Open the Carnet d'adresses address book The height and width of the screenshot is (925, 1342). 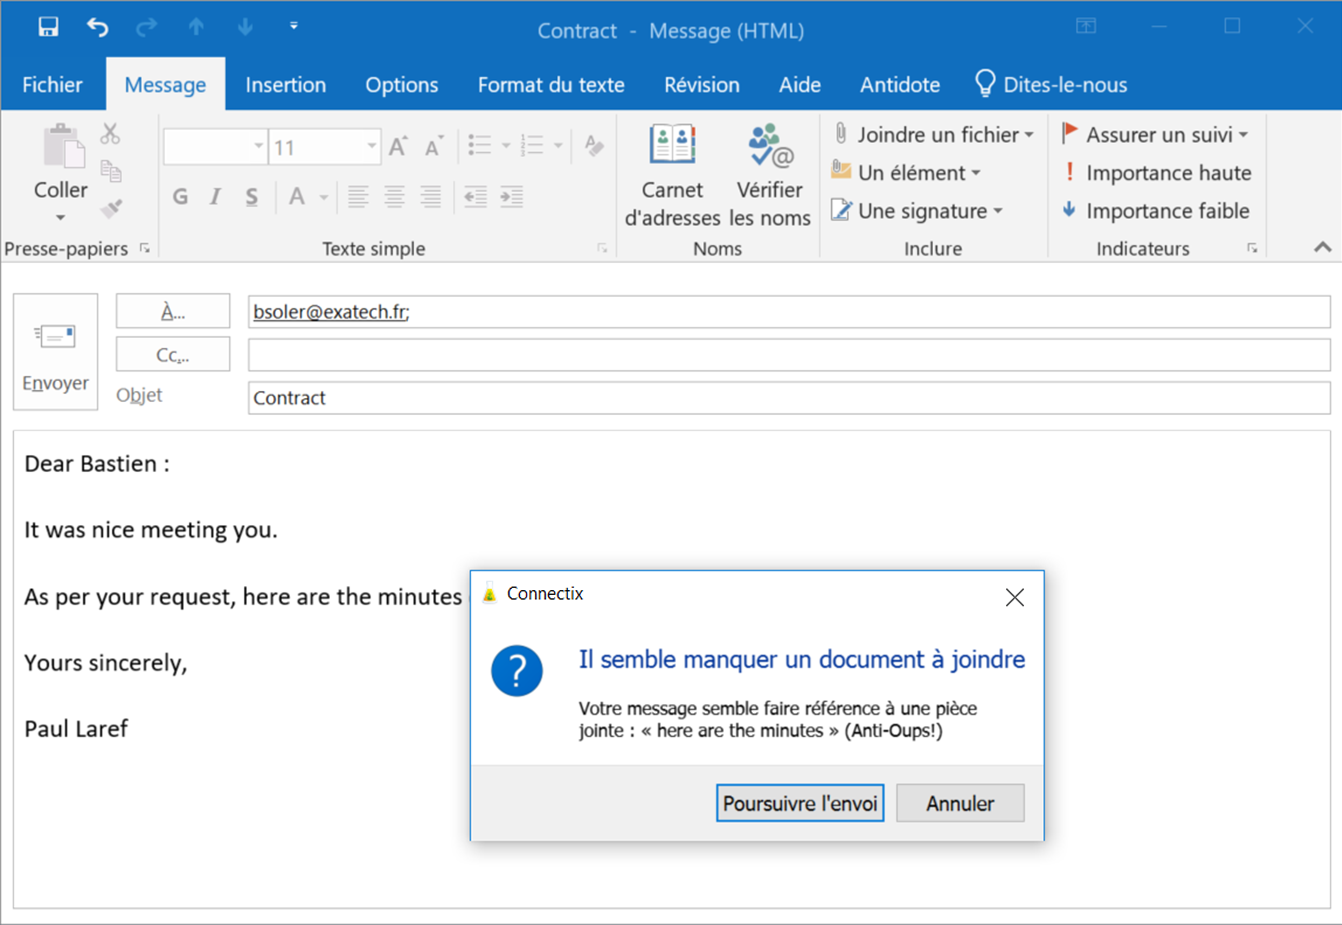pos(672,175)
